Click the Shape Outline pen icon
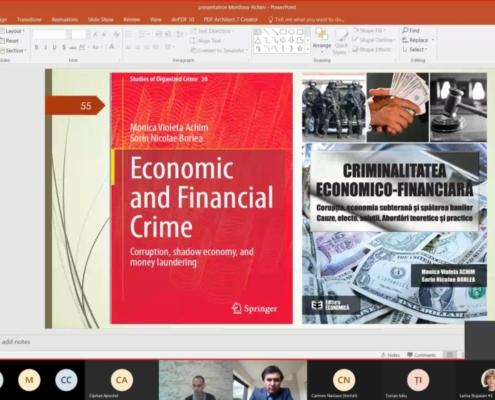495x400 pixels. (355, 40)
